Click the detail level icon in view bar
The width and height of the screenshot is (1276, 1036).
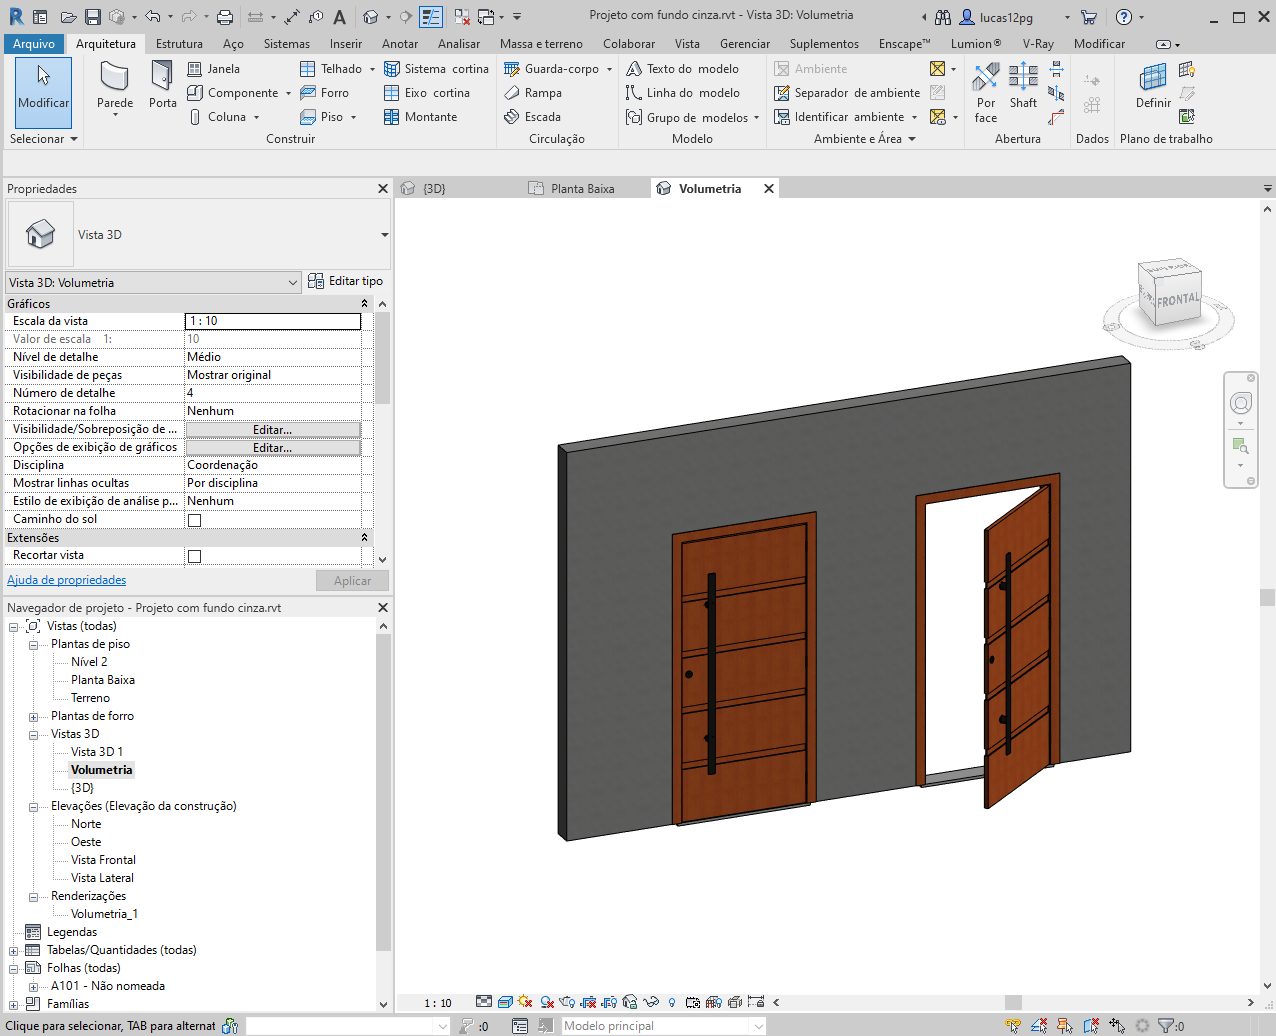click(x=484, y=1002)
